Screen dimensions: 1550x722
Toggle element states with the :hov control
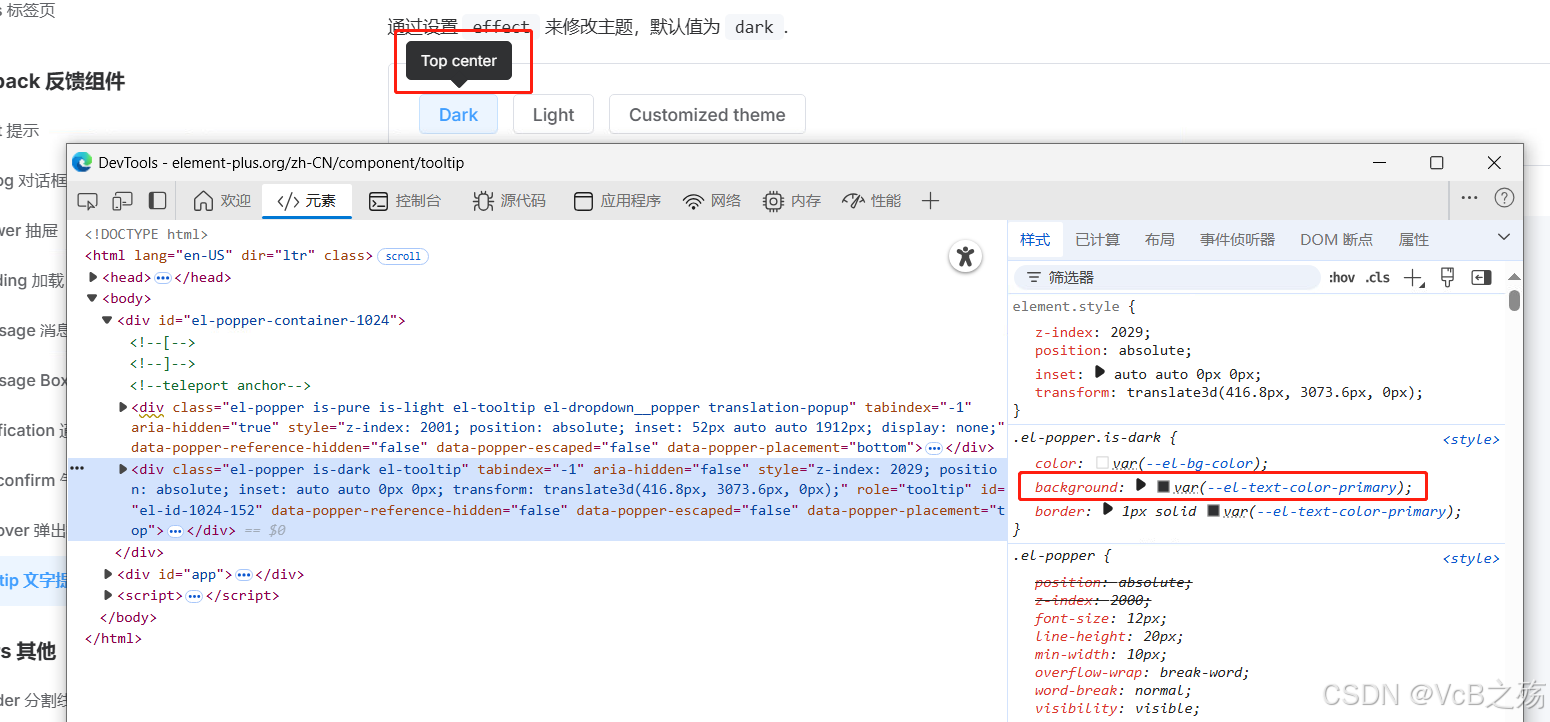1341,277
